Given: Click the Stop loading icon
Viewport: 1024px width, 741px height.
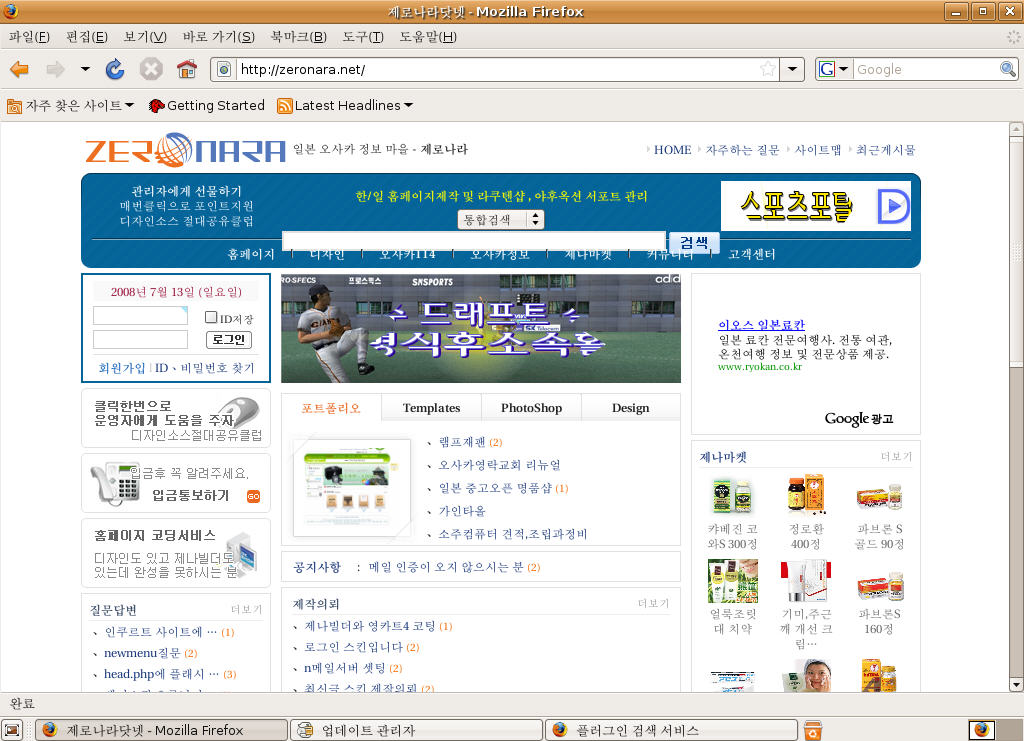Looking at the screenshot, I should [x=150, y=69].
